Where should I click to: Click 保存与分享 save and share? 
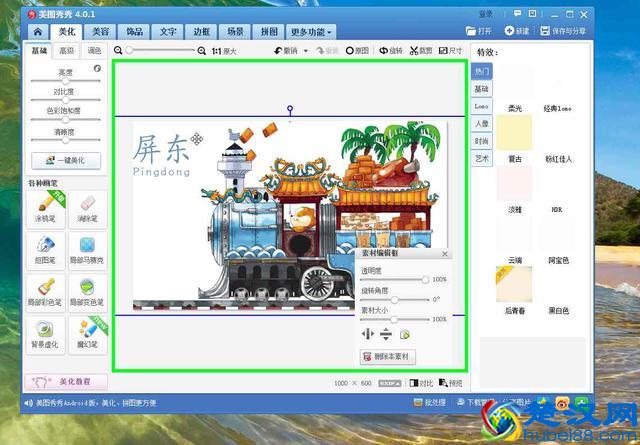(563, 31)
